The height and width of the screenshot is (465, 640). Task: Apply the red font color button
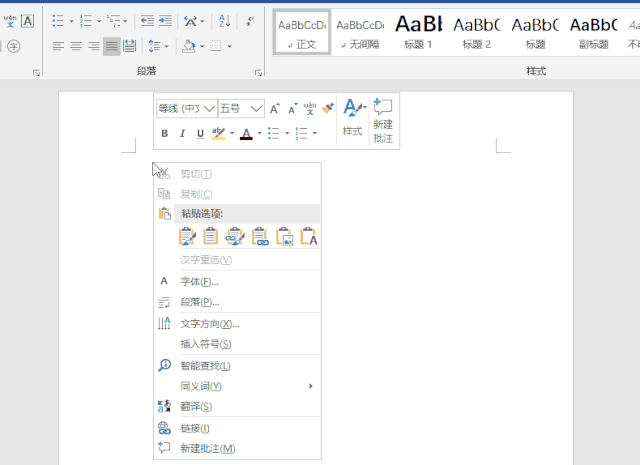pyautogui.click(x=245, y=133)
